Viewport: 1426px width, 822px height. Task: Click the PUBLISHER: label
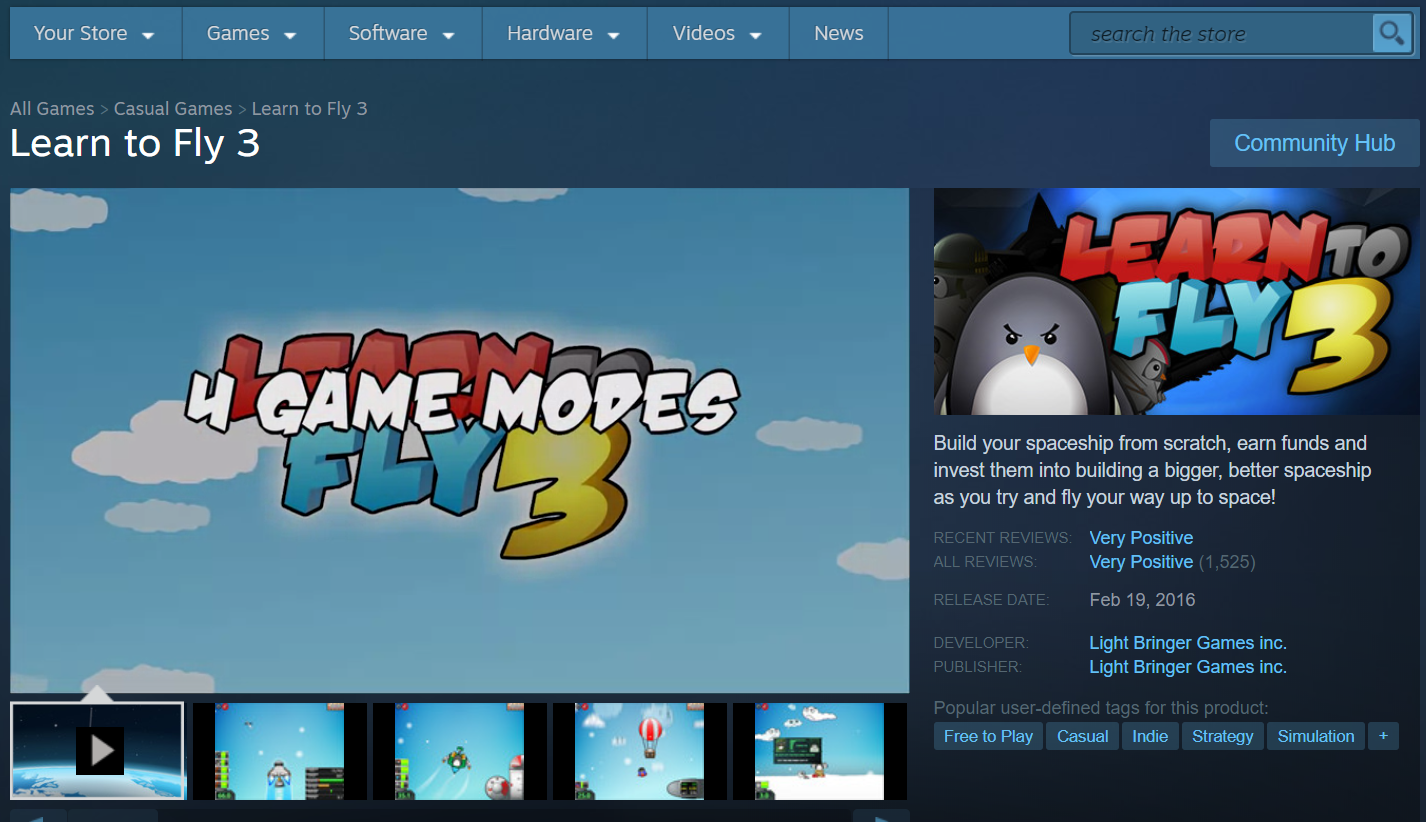[x=977, y=667]
